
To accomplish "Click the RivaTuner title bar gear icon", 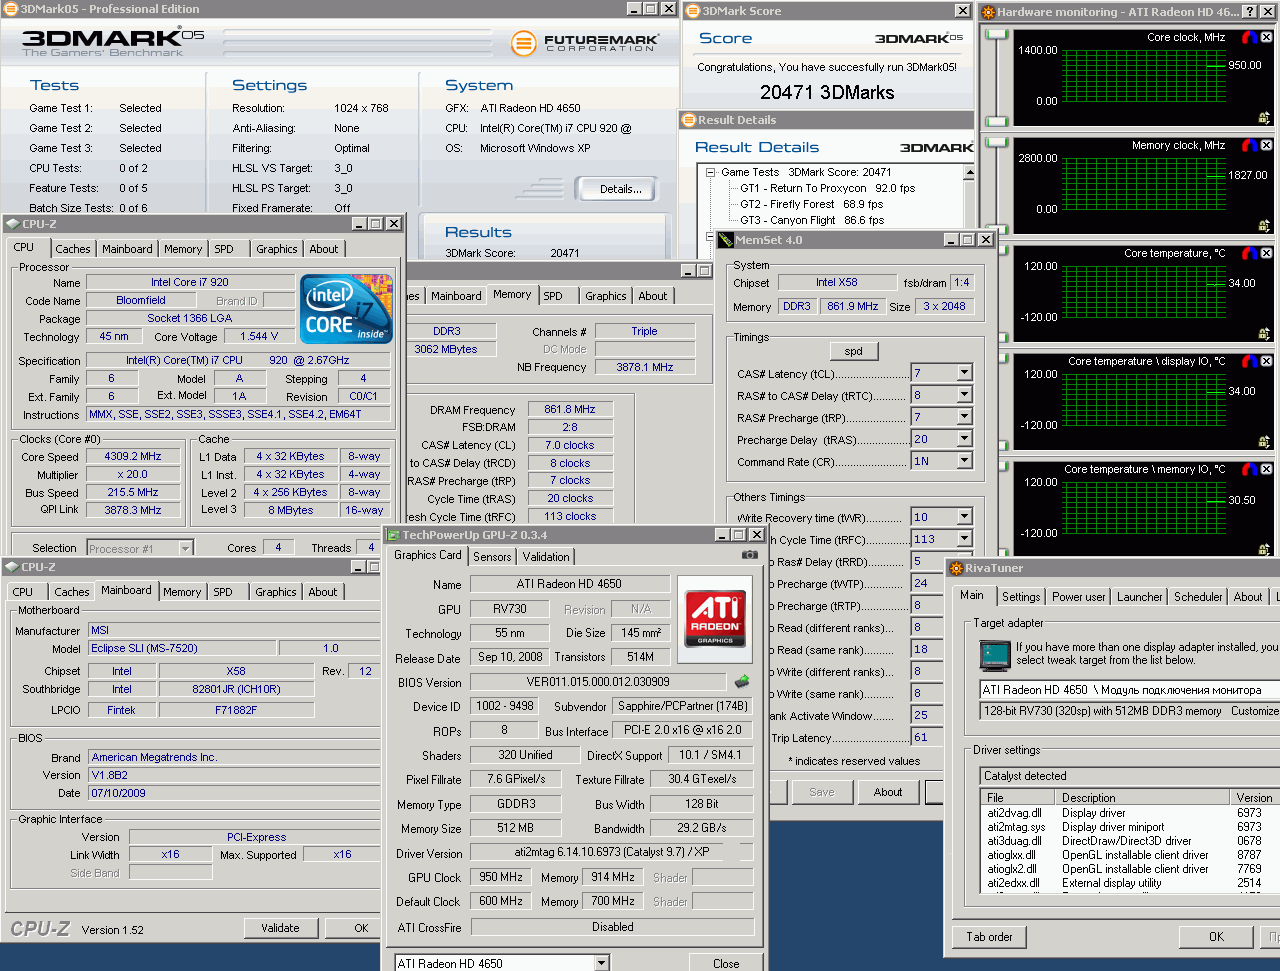I will 955,568.
